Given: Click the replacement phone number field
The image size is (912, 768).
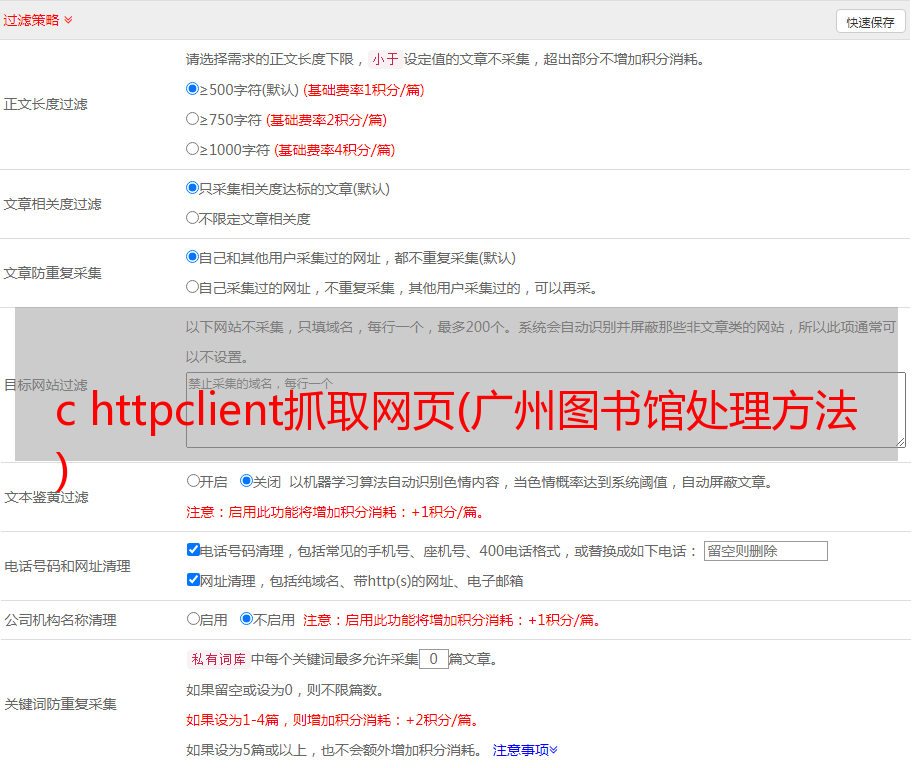Looking at the screenshot, I should 765,551.
